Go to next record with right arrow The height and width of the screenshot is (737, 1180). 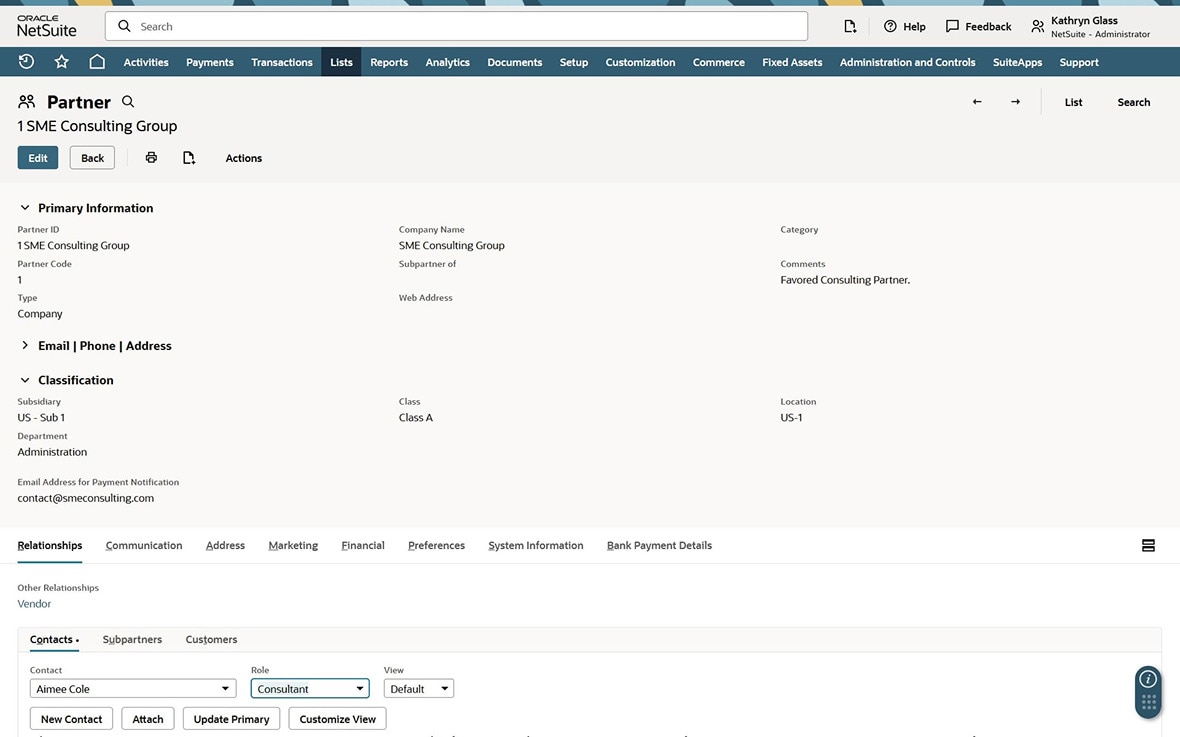click(1015, 102)
